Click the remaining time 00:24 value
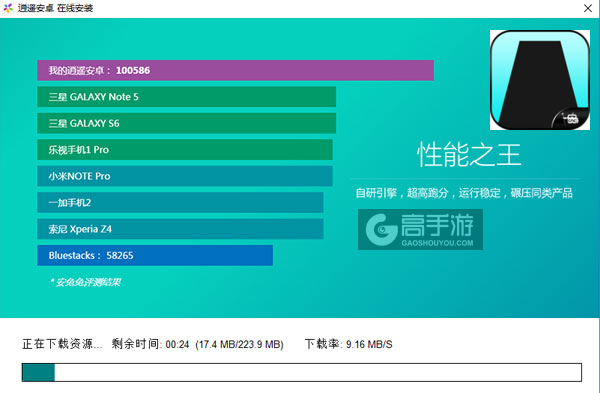The width and height of the screenshot is (600, 393). [x=177, y=344]
